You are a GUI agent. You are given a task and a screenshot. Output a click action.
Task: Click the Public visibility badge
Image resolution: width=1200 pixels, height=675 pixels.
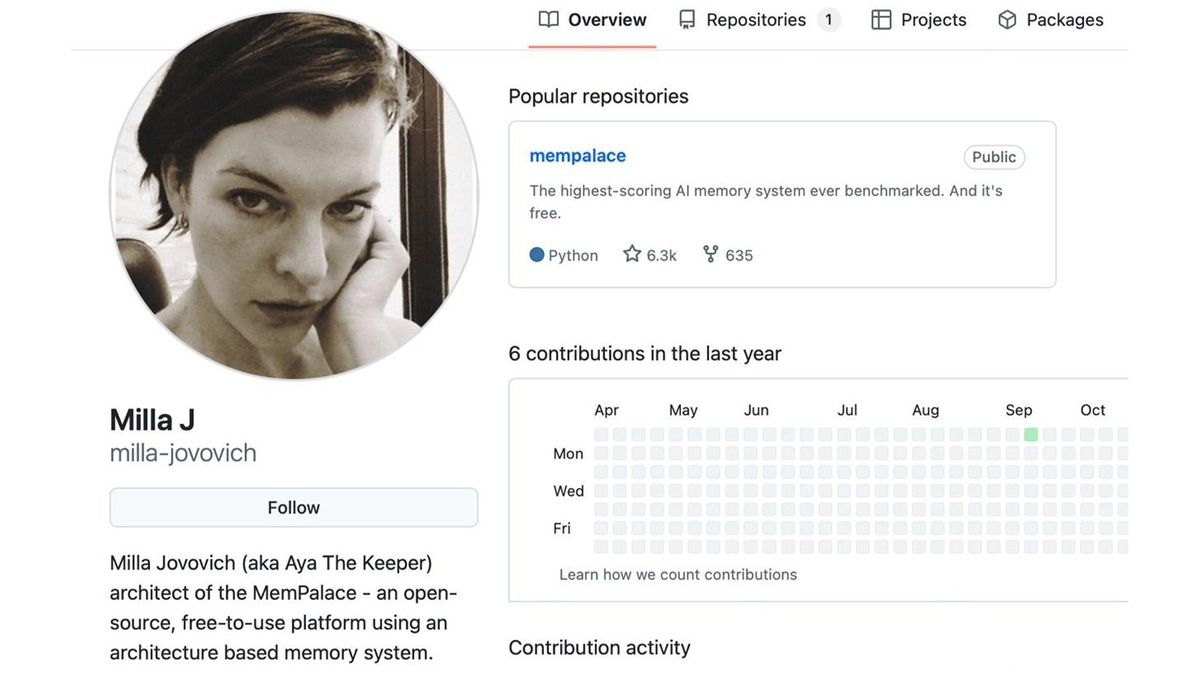[993, 157]
